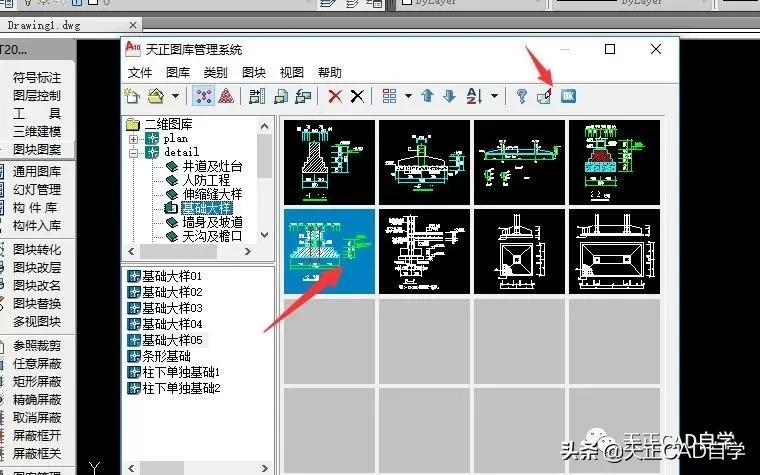Click the tree scrollbar up arrow
Viewport: 760px width, 475px height.
[x=264, y=127]
